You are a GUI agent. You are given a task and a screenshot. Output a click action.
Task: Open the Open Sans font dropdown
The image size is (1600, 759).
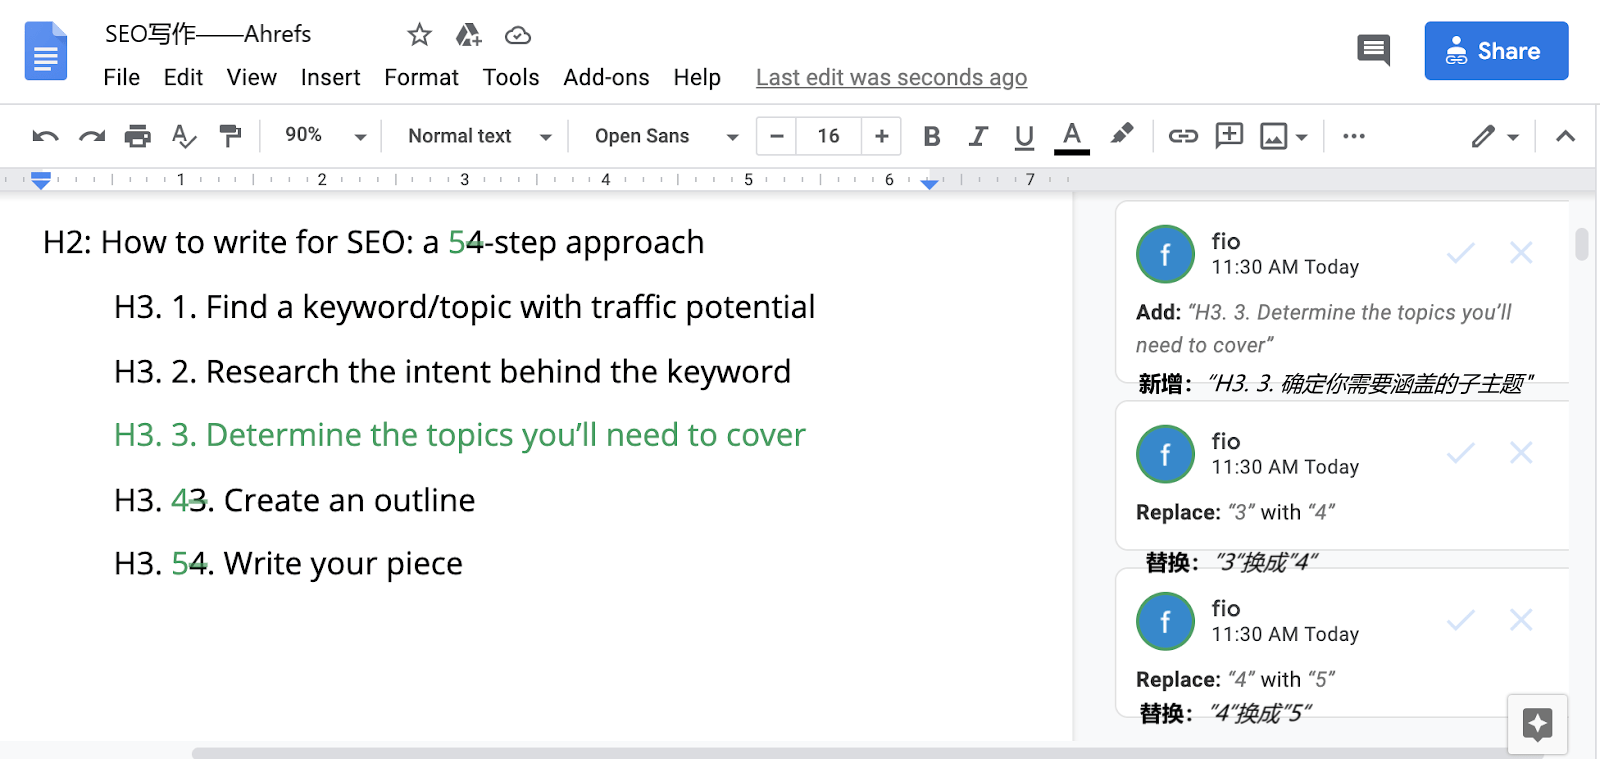coord(665,136)
